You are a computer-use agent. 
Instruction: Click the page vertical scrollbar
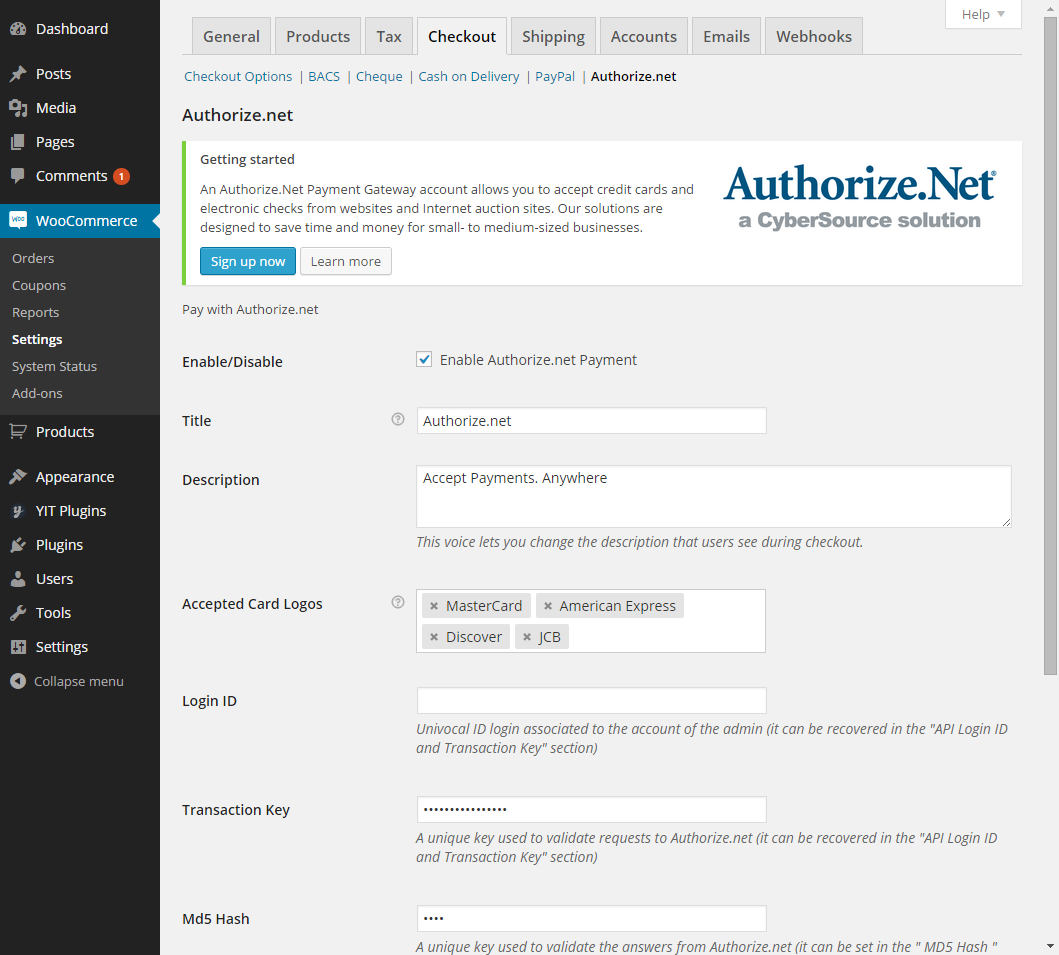coord(1050,400)
